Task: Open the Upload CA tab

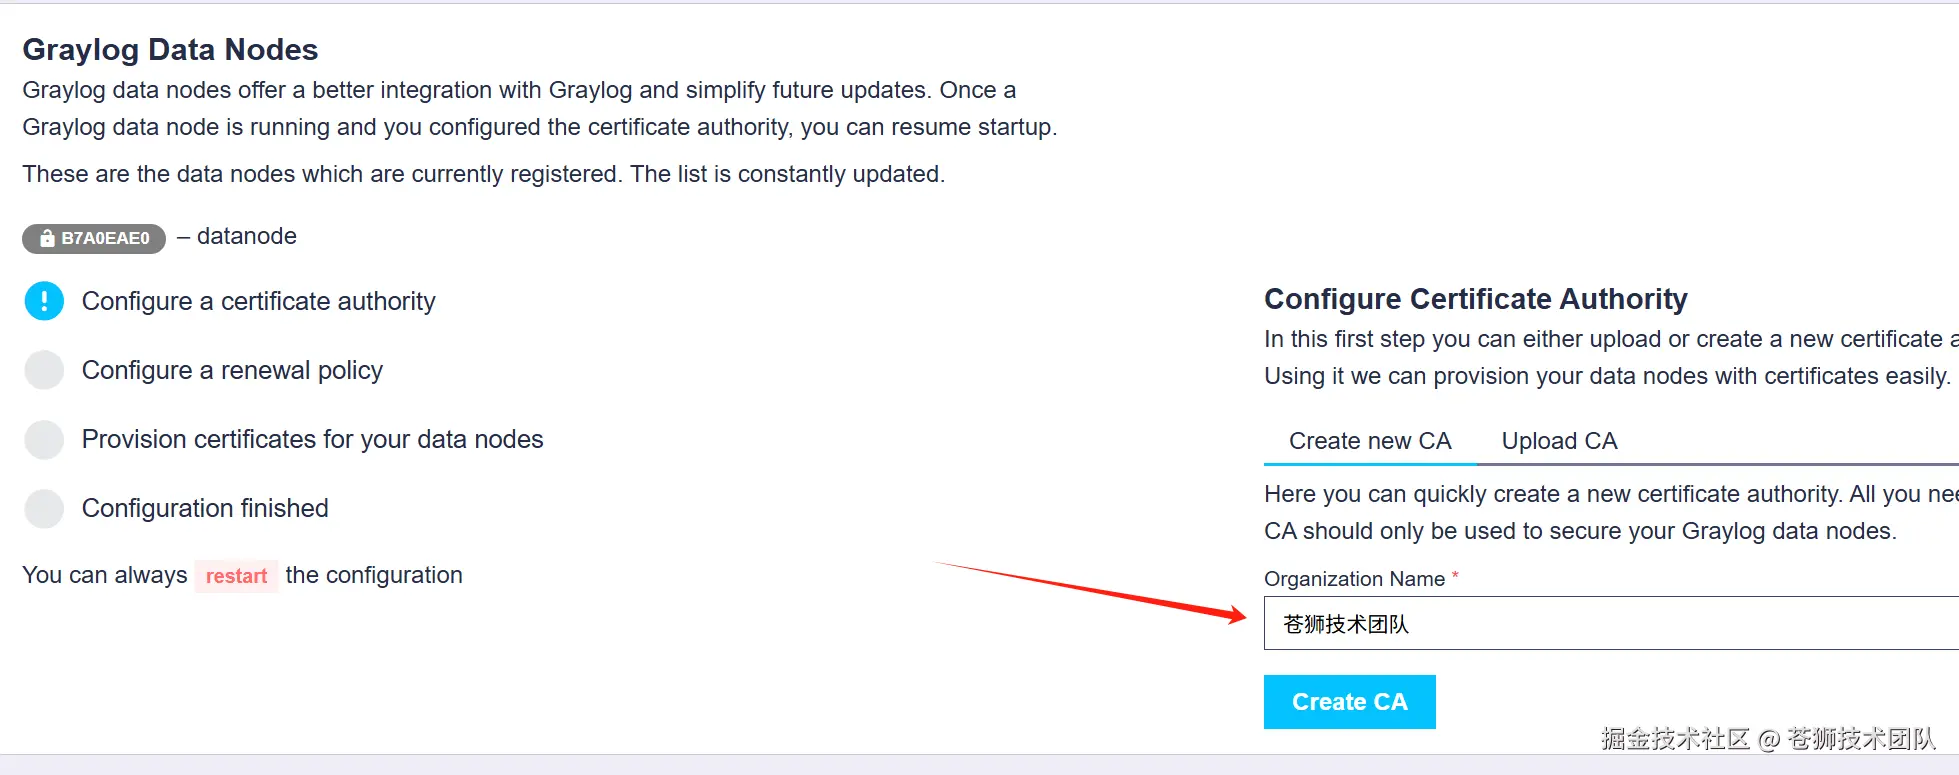Action: pyautogui.click(x=1559, y=441)
